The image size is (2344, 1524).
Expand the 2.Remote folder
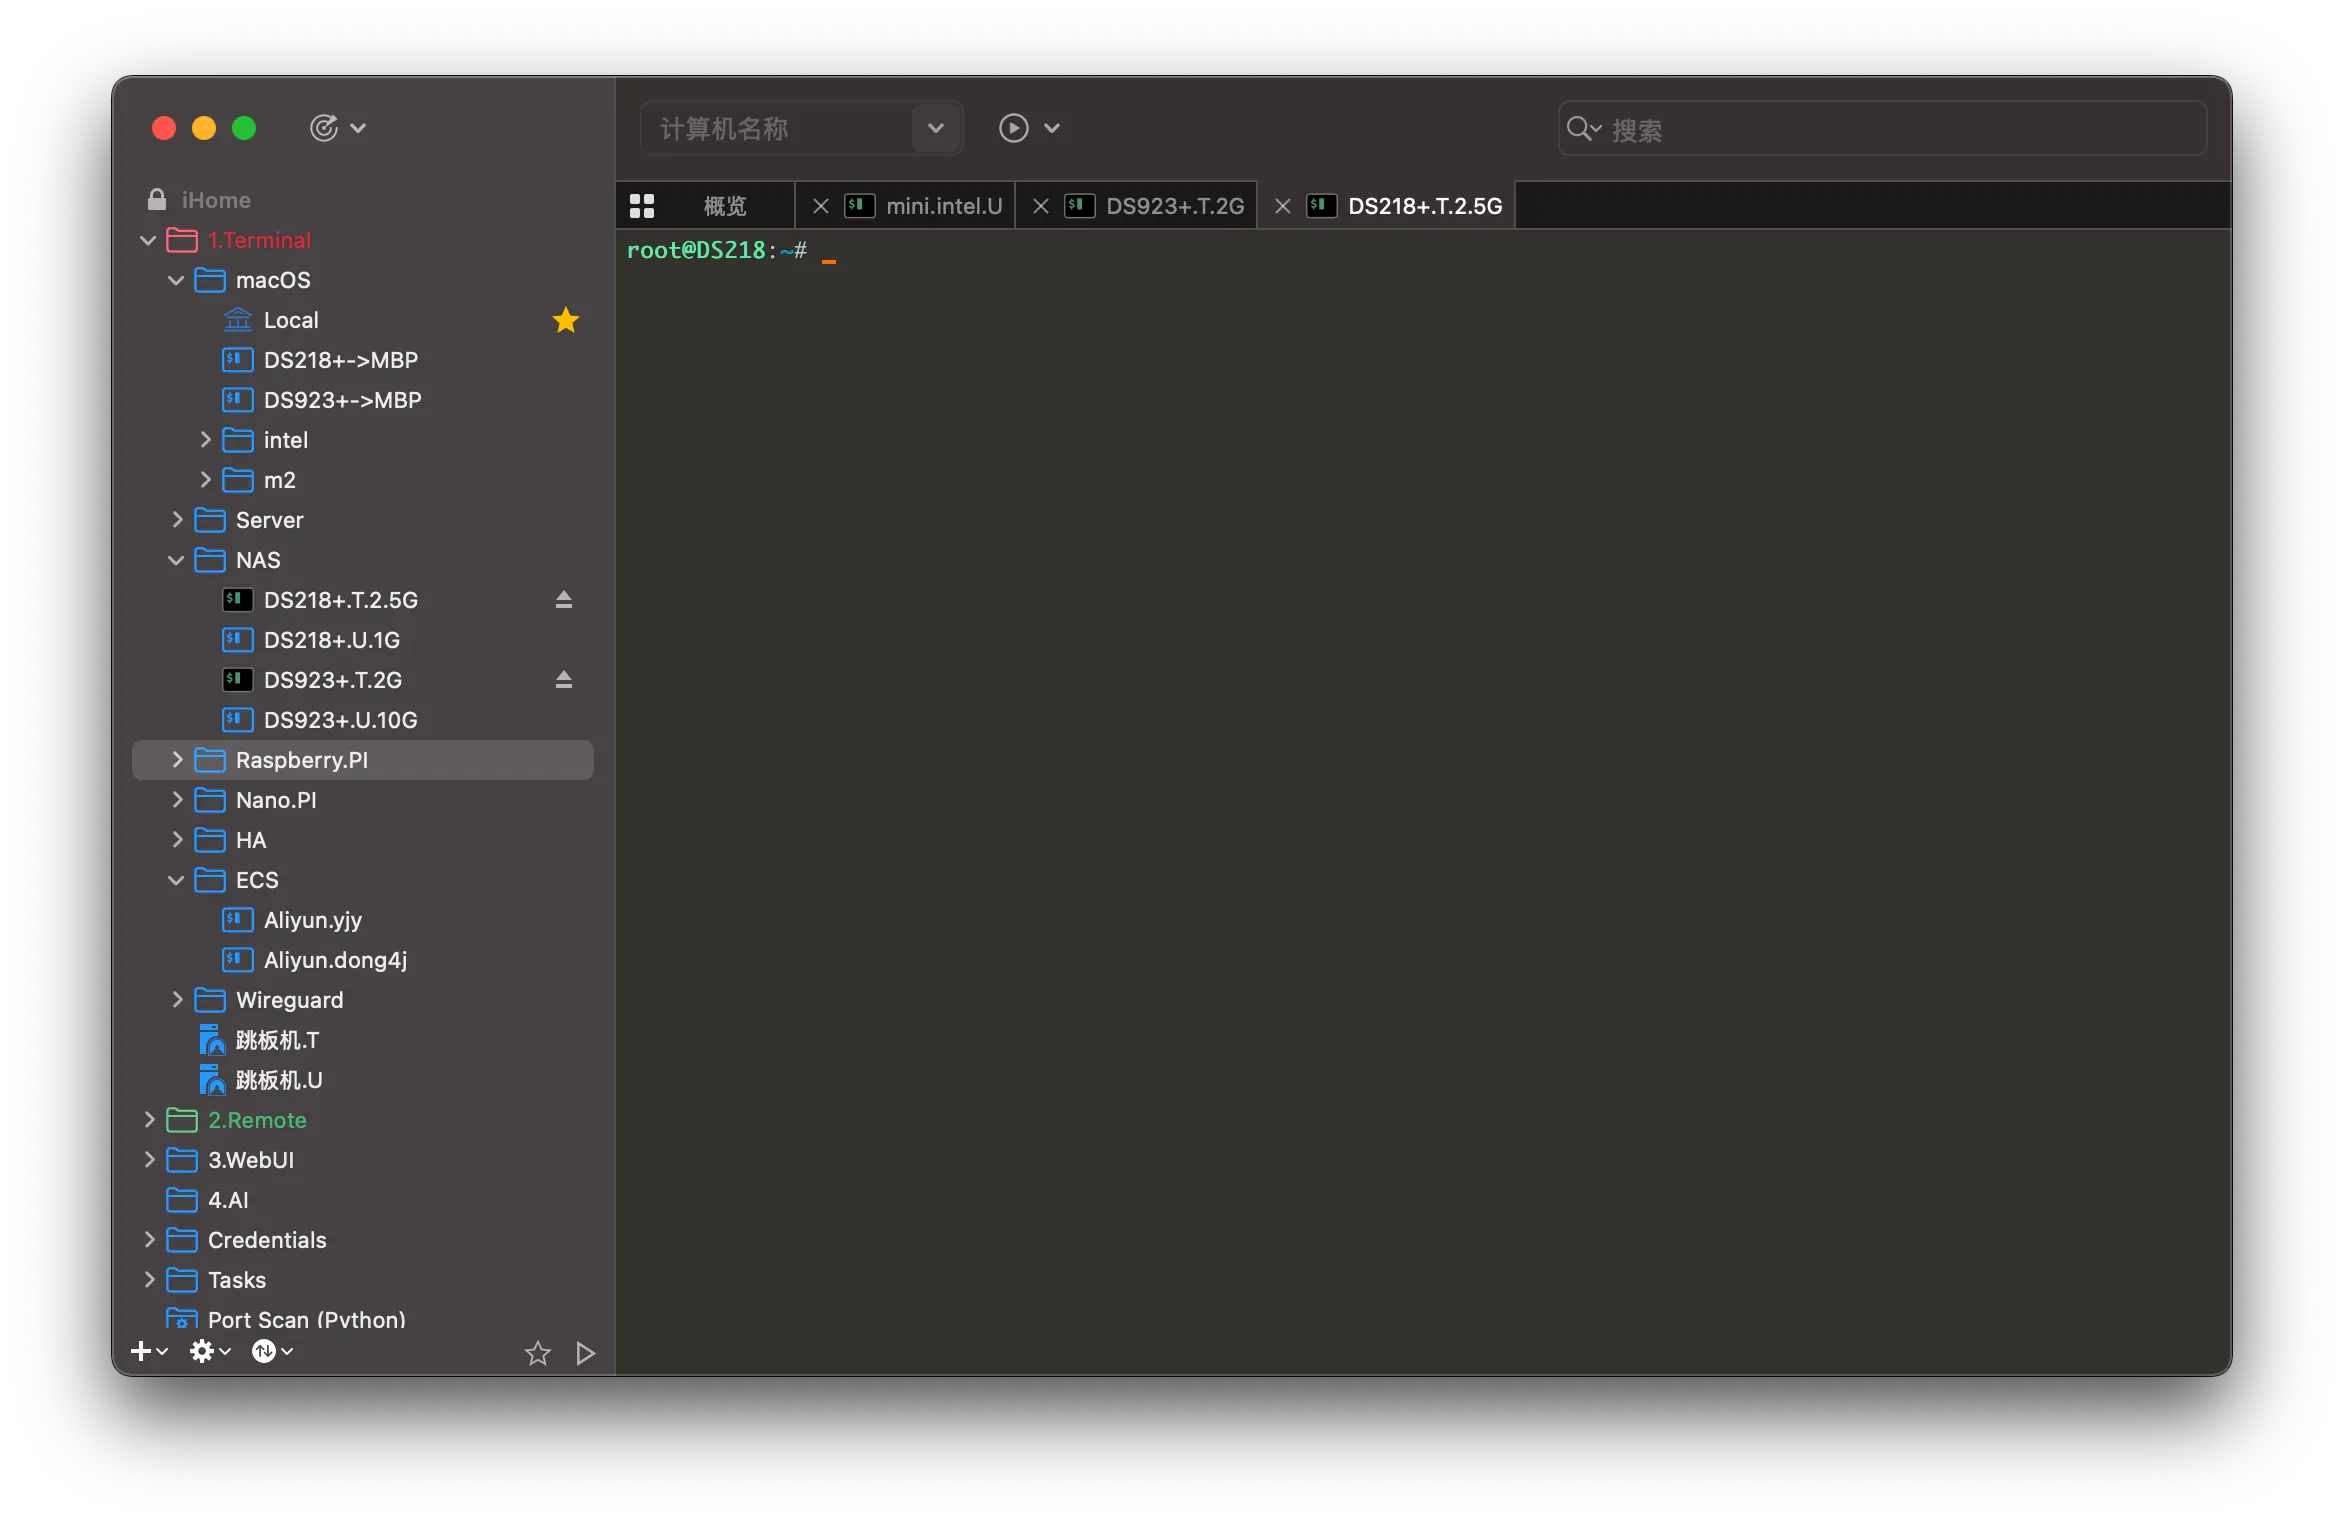(149, 1120)
